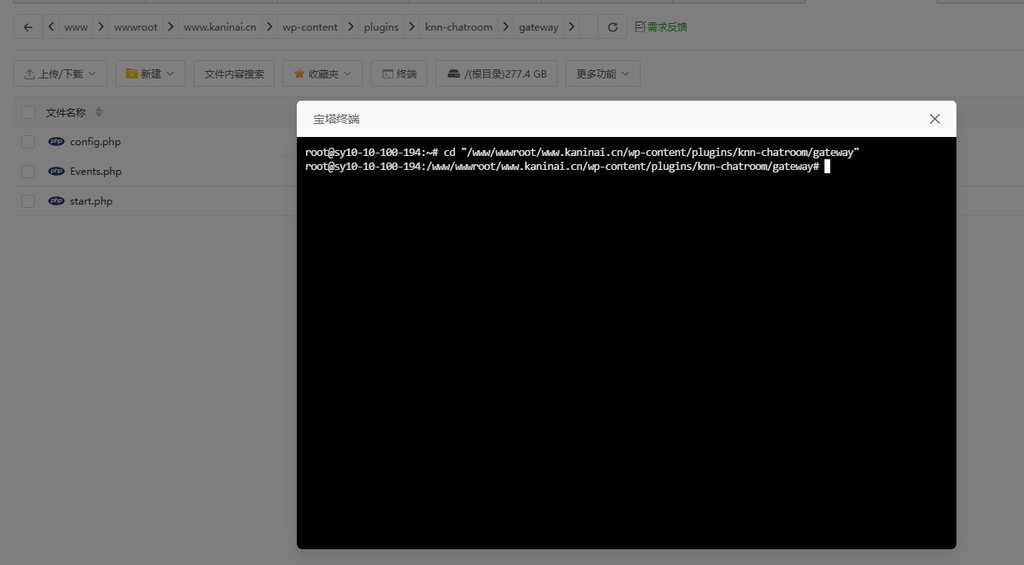The image size is (1024, 565).
Task: Expand the chevron after wwwroot breadcrumb
Action: tap(170, 27)
